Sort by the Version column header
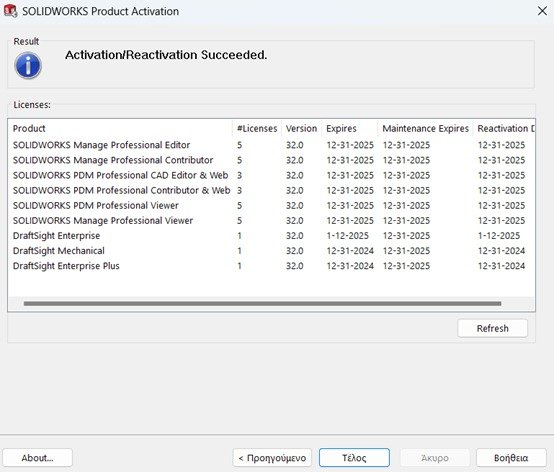 (301, 128)
